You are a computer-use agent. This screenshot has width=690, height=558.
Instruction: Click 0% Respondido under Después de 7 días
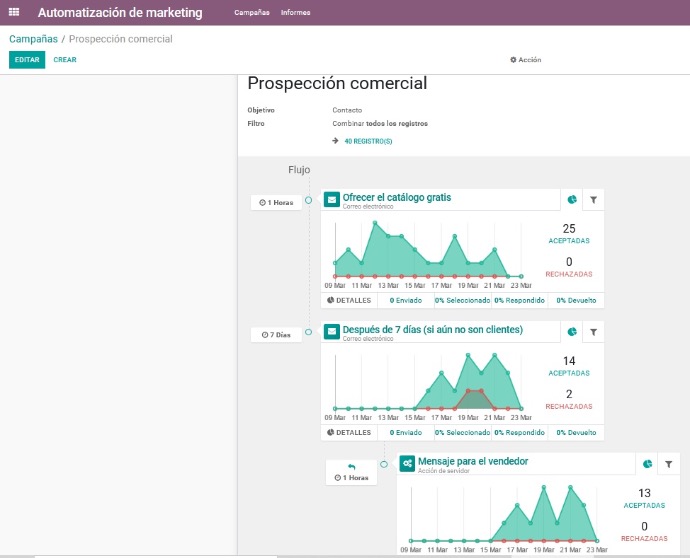pyautogui.click(x=520, y=433)
